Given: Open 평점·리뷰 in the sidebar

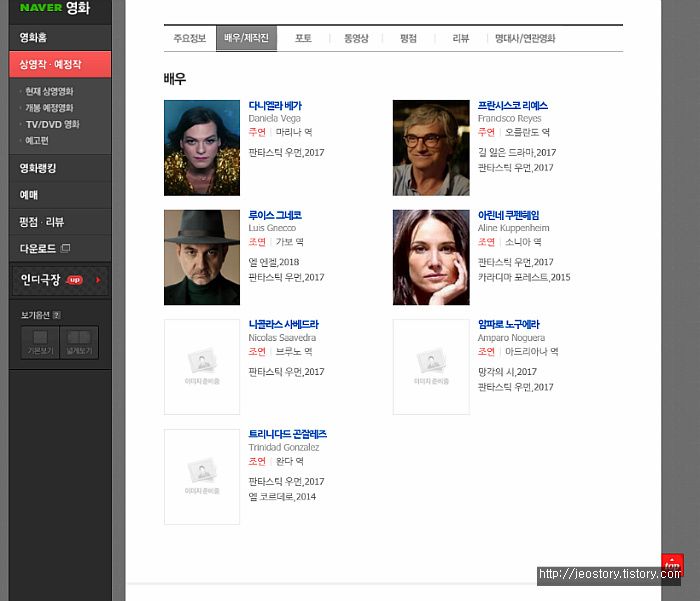Looking at the screenshot, I should click(60, 222).
